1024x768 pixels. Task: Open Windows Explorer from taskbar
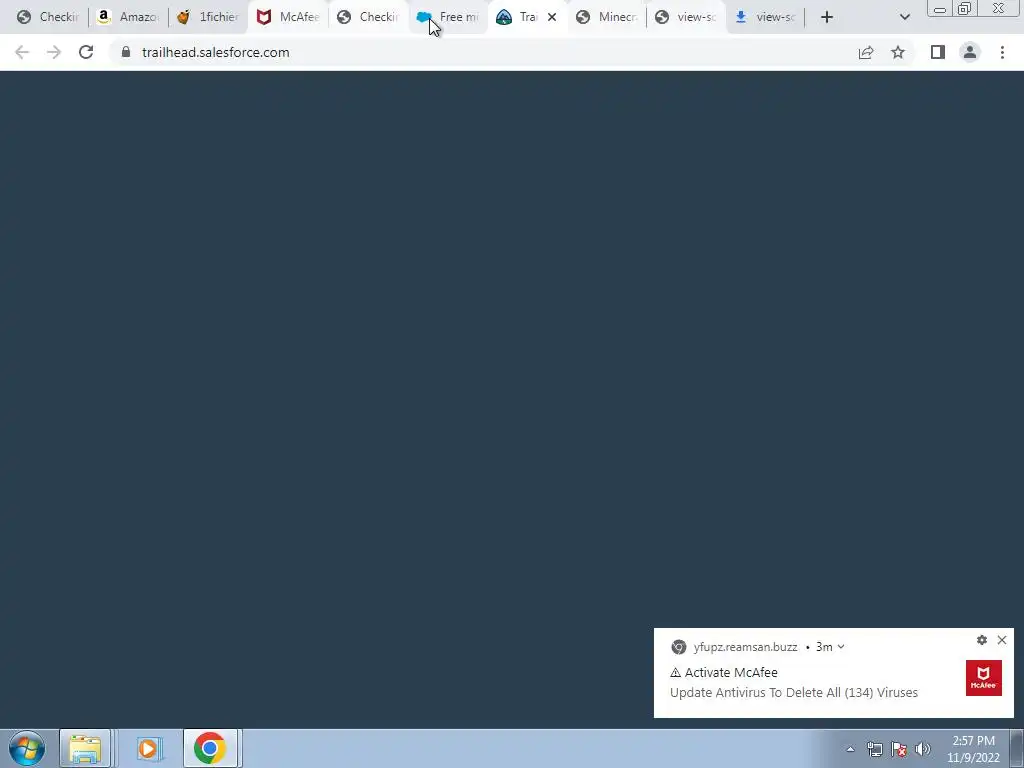86,748
